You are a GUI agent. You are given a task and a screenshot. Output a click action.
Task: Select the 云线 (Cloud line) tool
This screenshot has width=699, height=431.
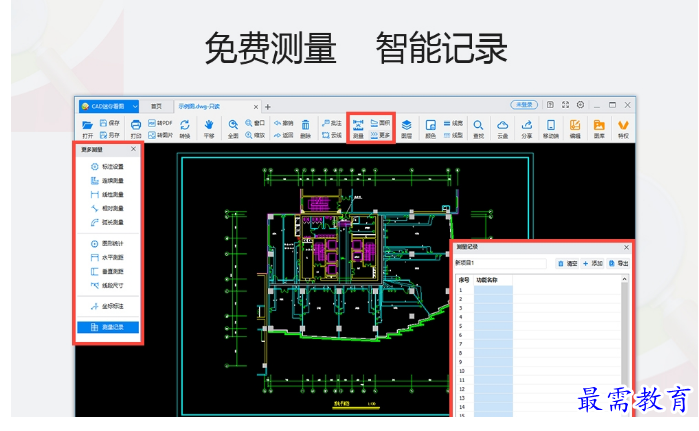click(x=332, y=135)
